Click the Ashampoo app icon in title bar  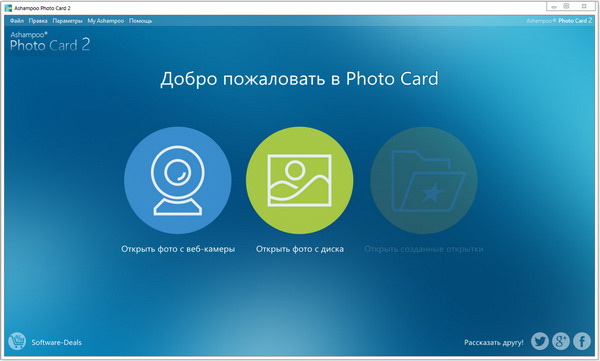(x=8, y=8)
